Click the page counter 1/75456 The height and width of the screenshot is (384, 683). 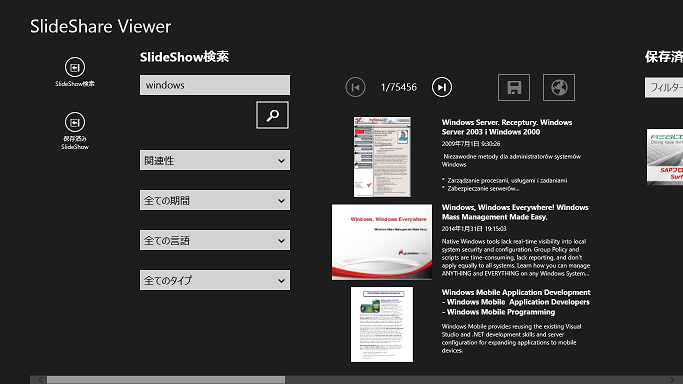coord(399,87)
